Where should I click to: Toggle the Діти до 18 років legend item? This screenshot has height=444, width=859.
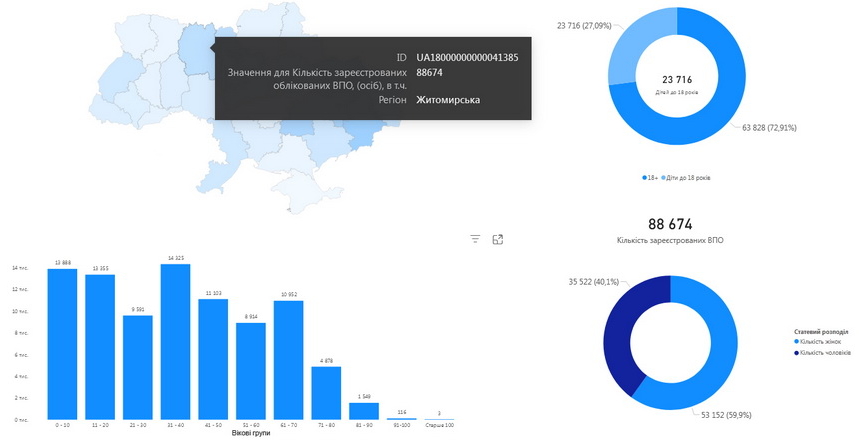coord(689,177)
